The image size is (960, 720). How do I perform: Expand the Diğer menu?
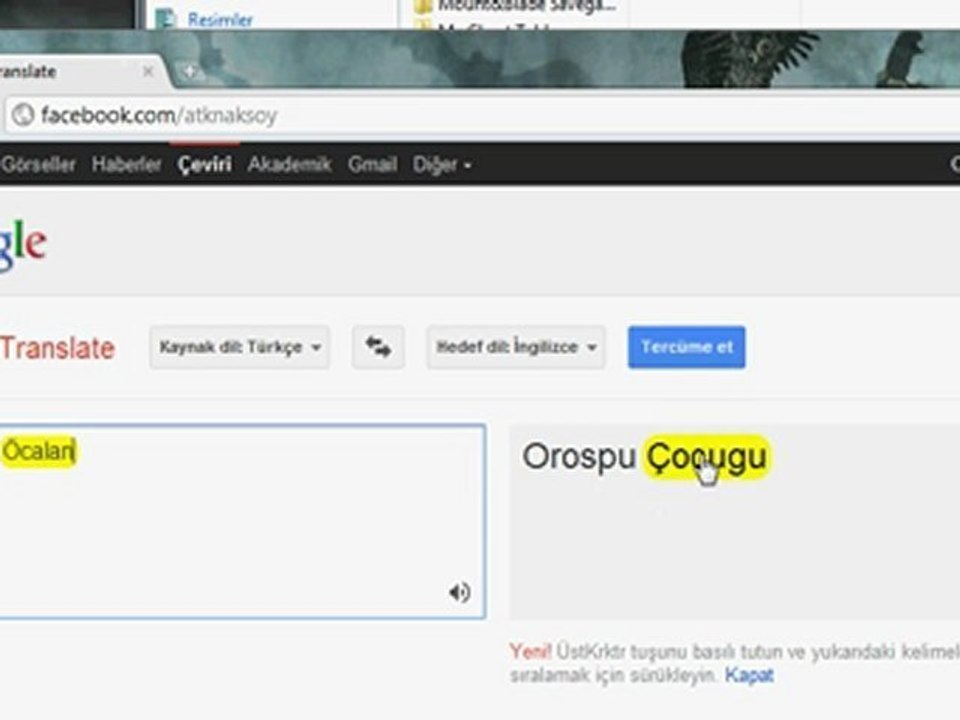[442, 165]
